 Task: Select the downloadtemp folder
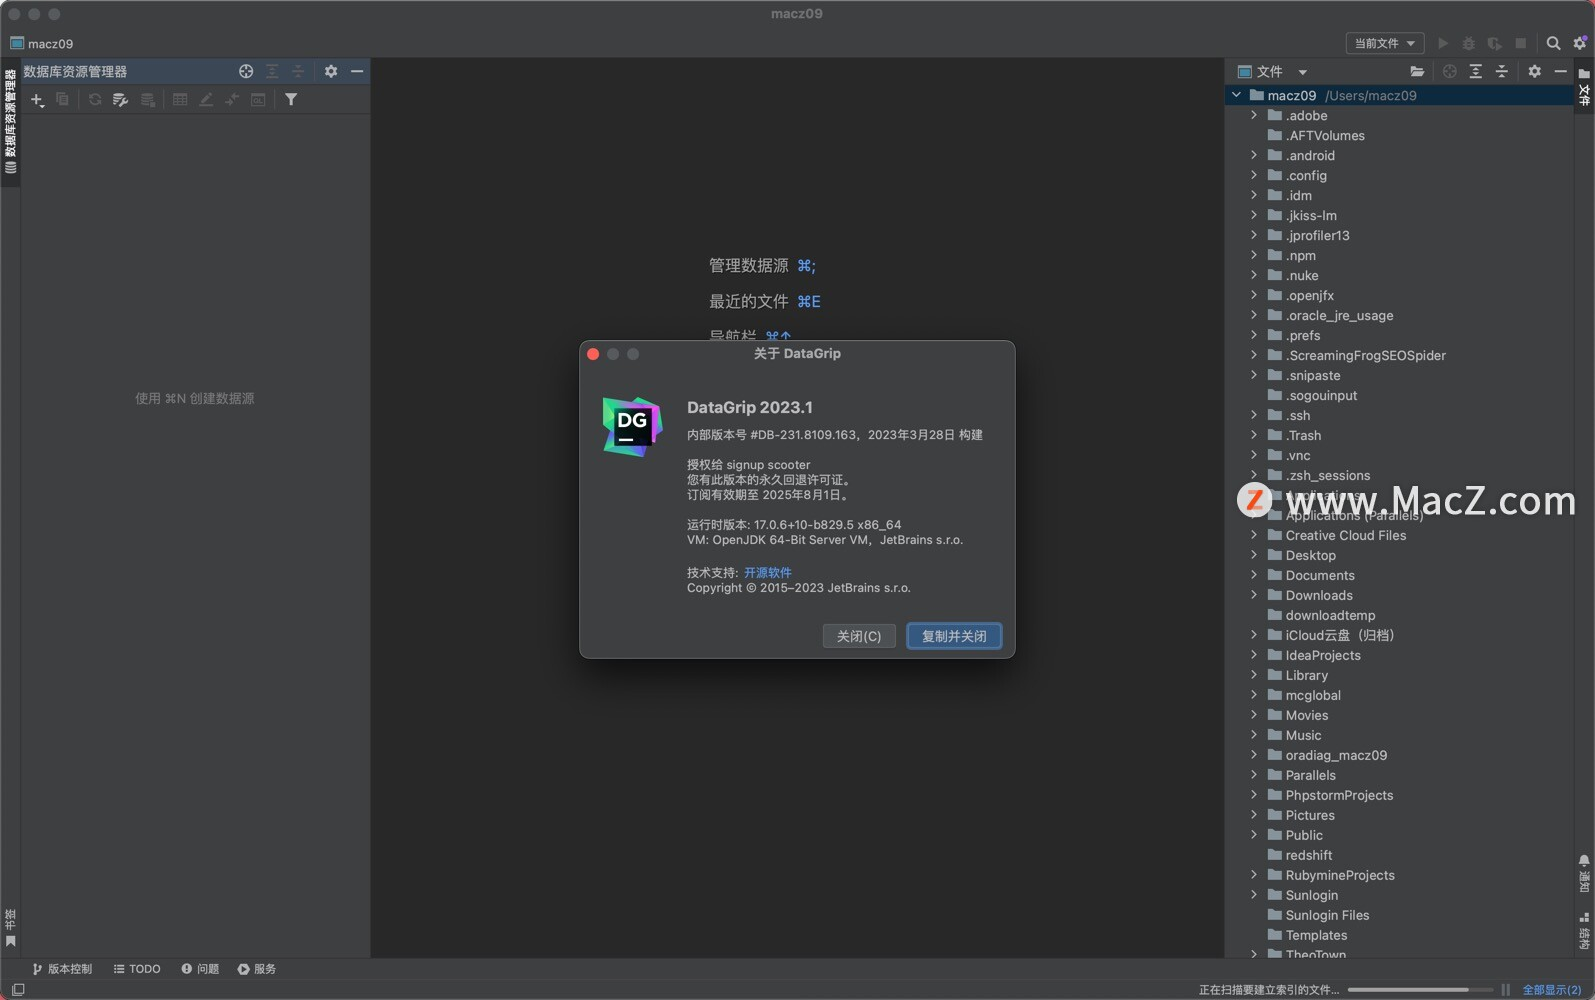click(1330, 615)
